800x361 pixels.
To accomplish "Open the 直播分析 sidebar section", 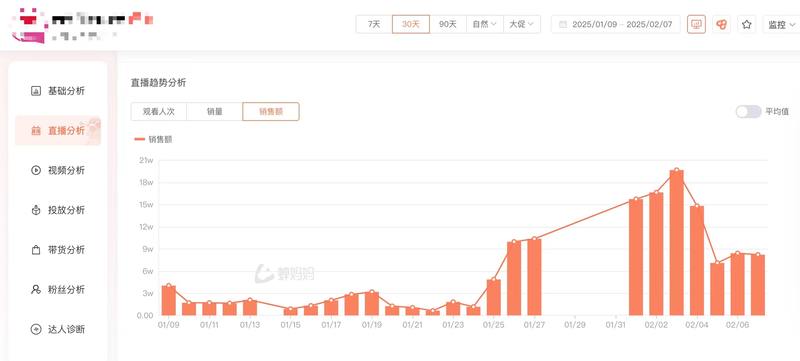I will 58,131.
